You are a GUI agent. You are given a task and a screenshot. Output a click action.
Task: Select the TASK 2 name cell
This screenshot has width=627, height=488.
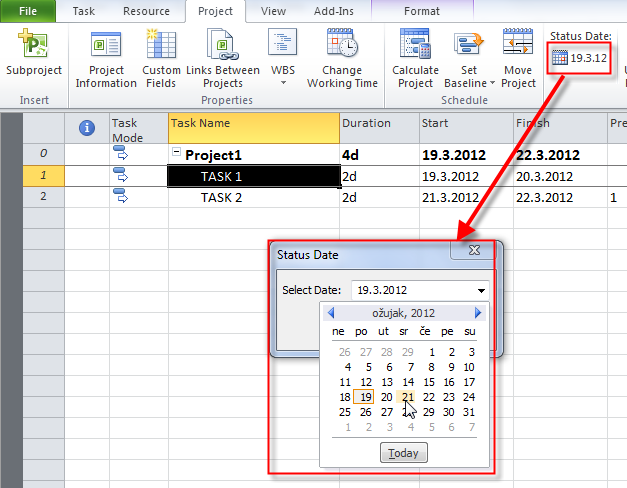(x=221, y=197)
